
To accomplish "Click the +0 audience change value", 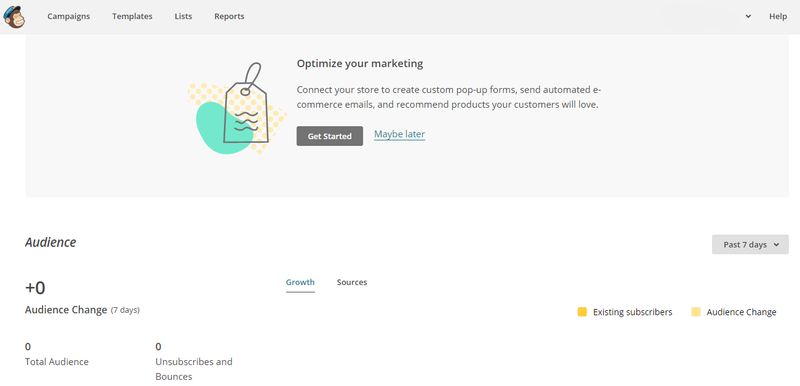I will tap(35, 288).
